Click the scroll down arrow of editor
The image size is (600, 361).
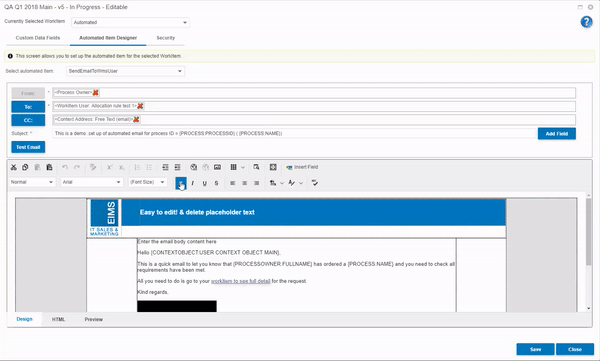coord(588,309)
